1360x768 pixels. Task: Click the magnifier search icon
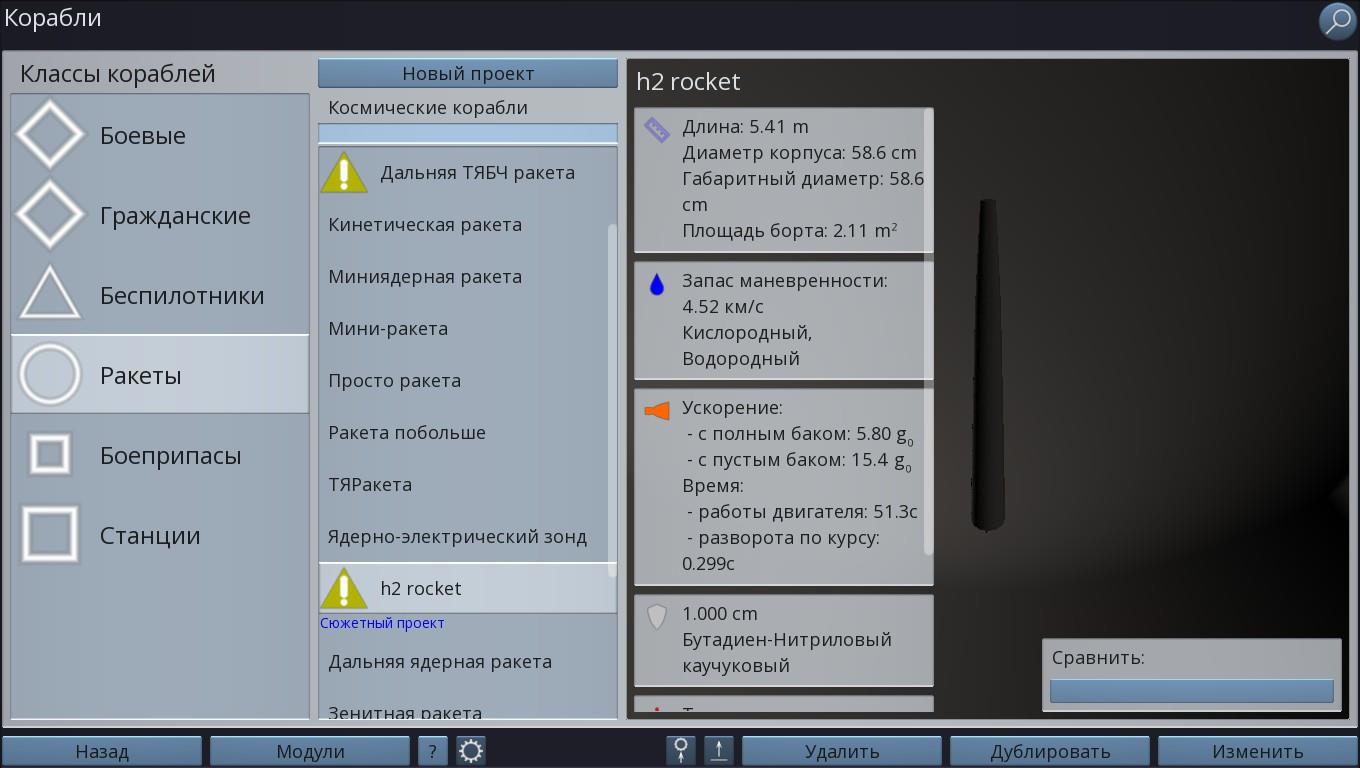pos(1337,21)
